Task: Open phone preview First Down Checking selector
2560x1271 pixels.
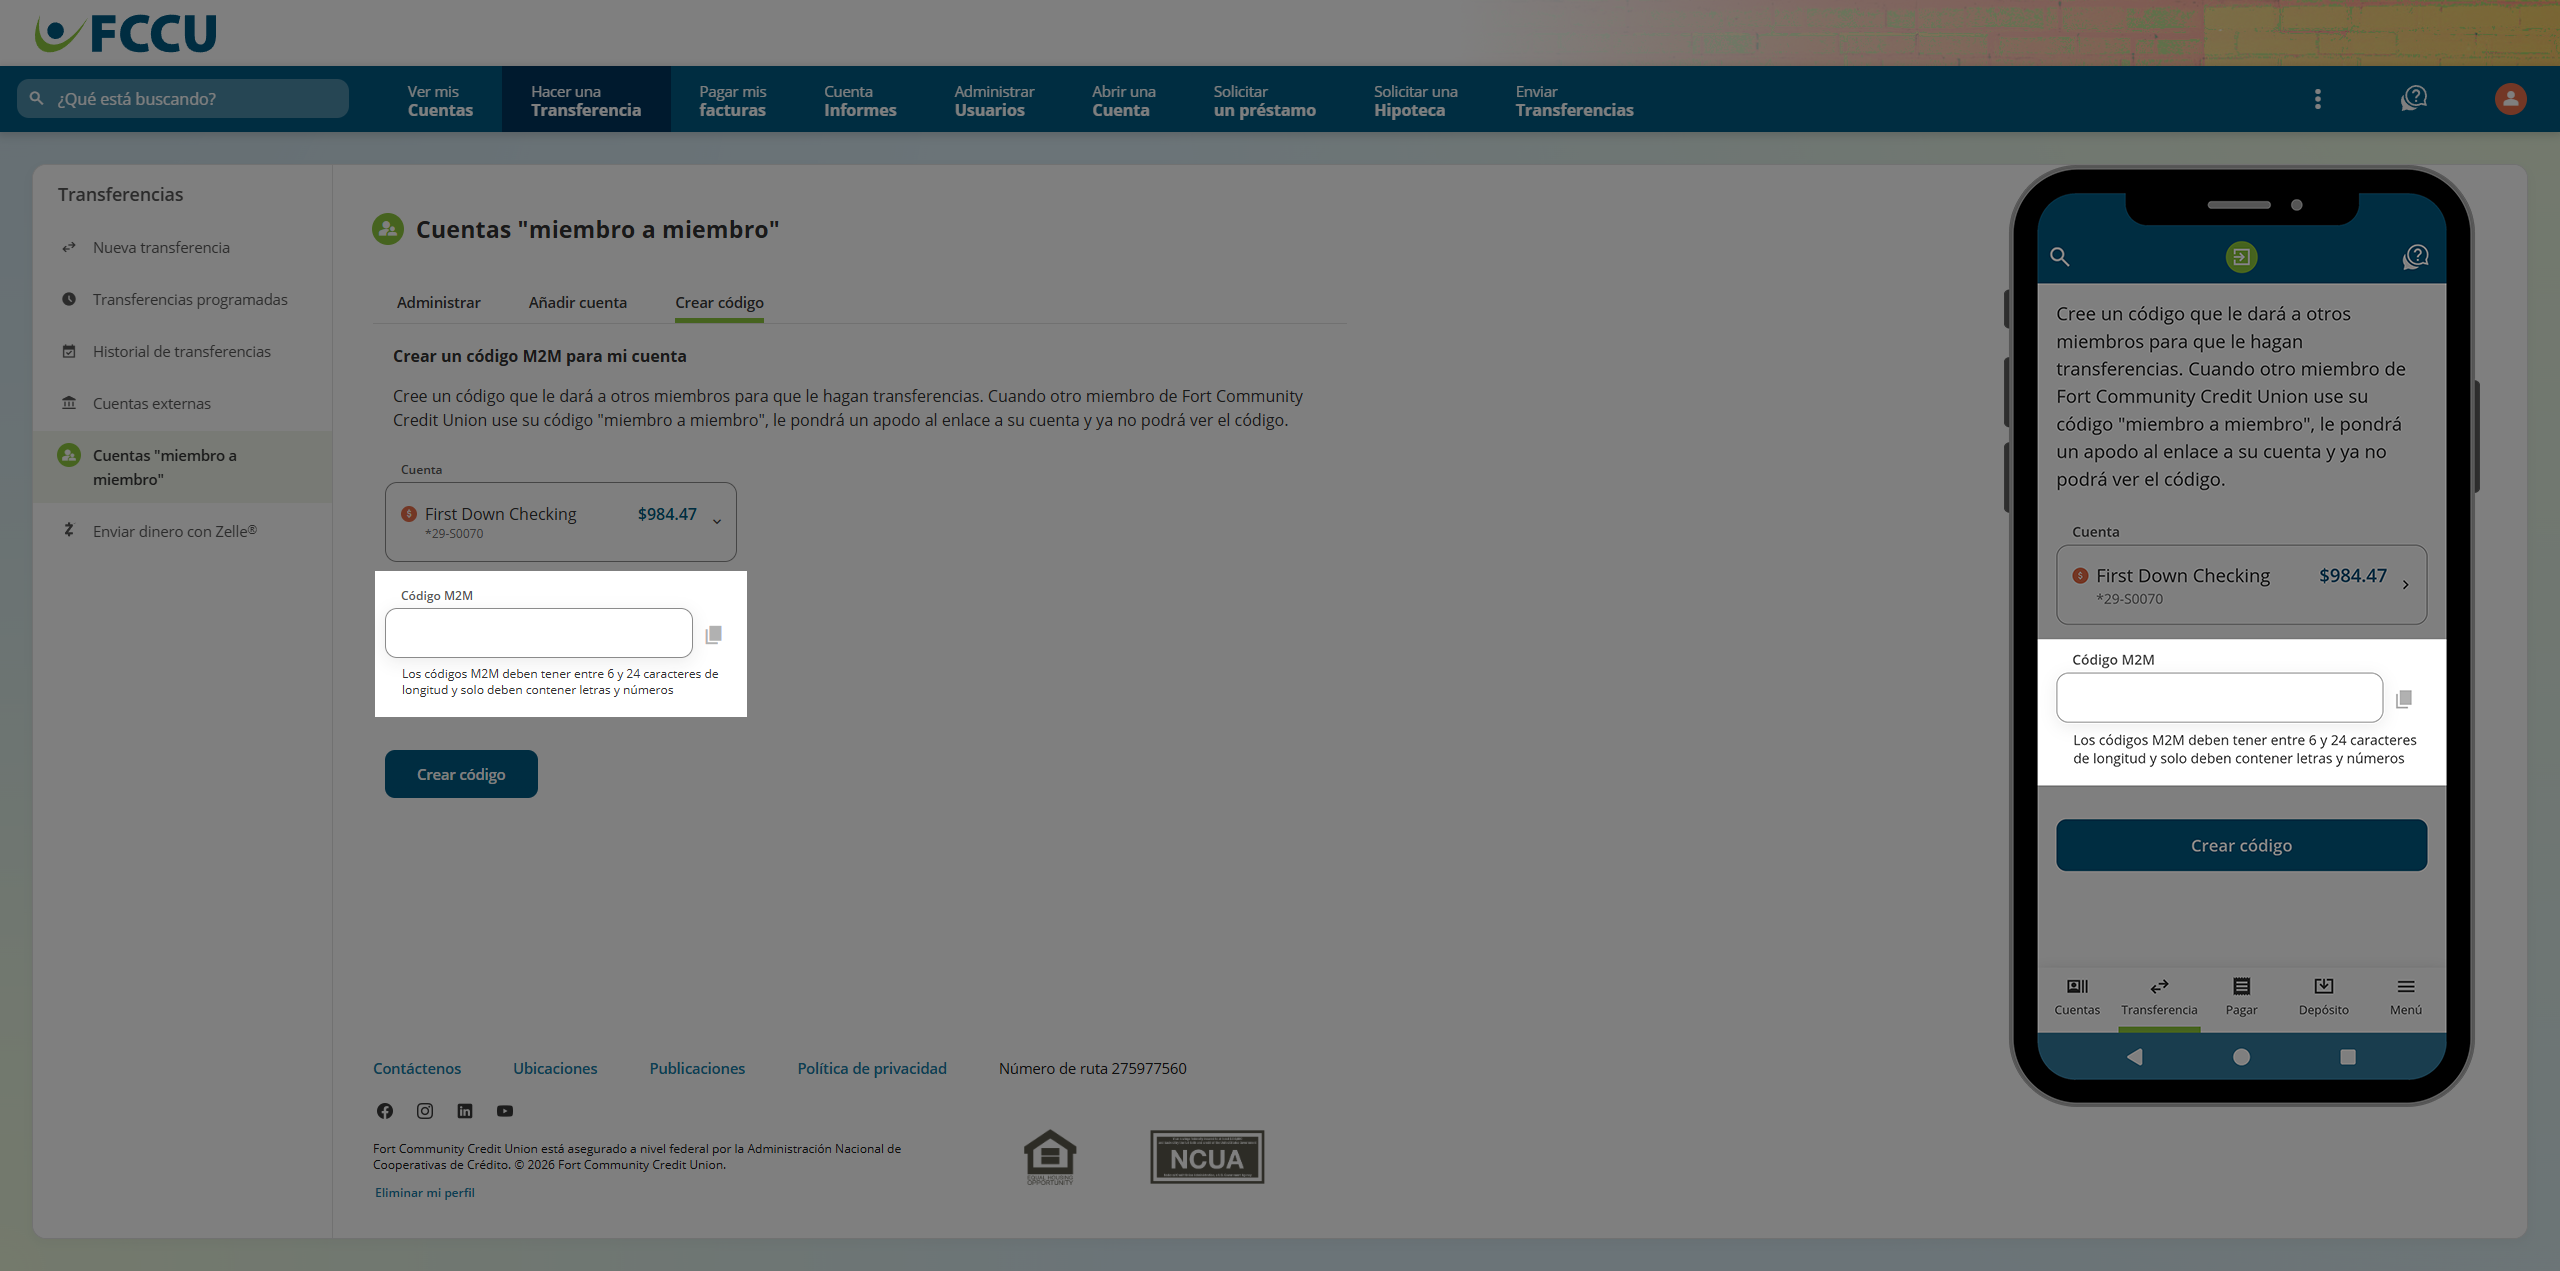Action: (x=2241, y=584)
